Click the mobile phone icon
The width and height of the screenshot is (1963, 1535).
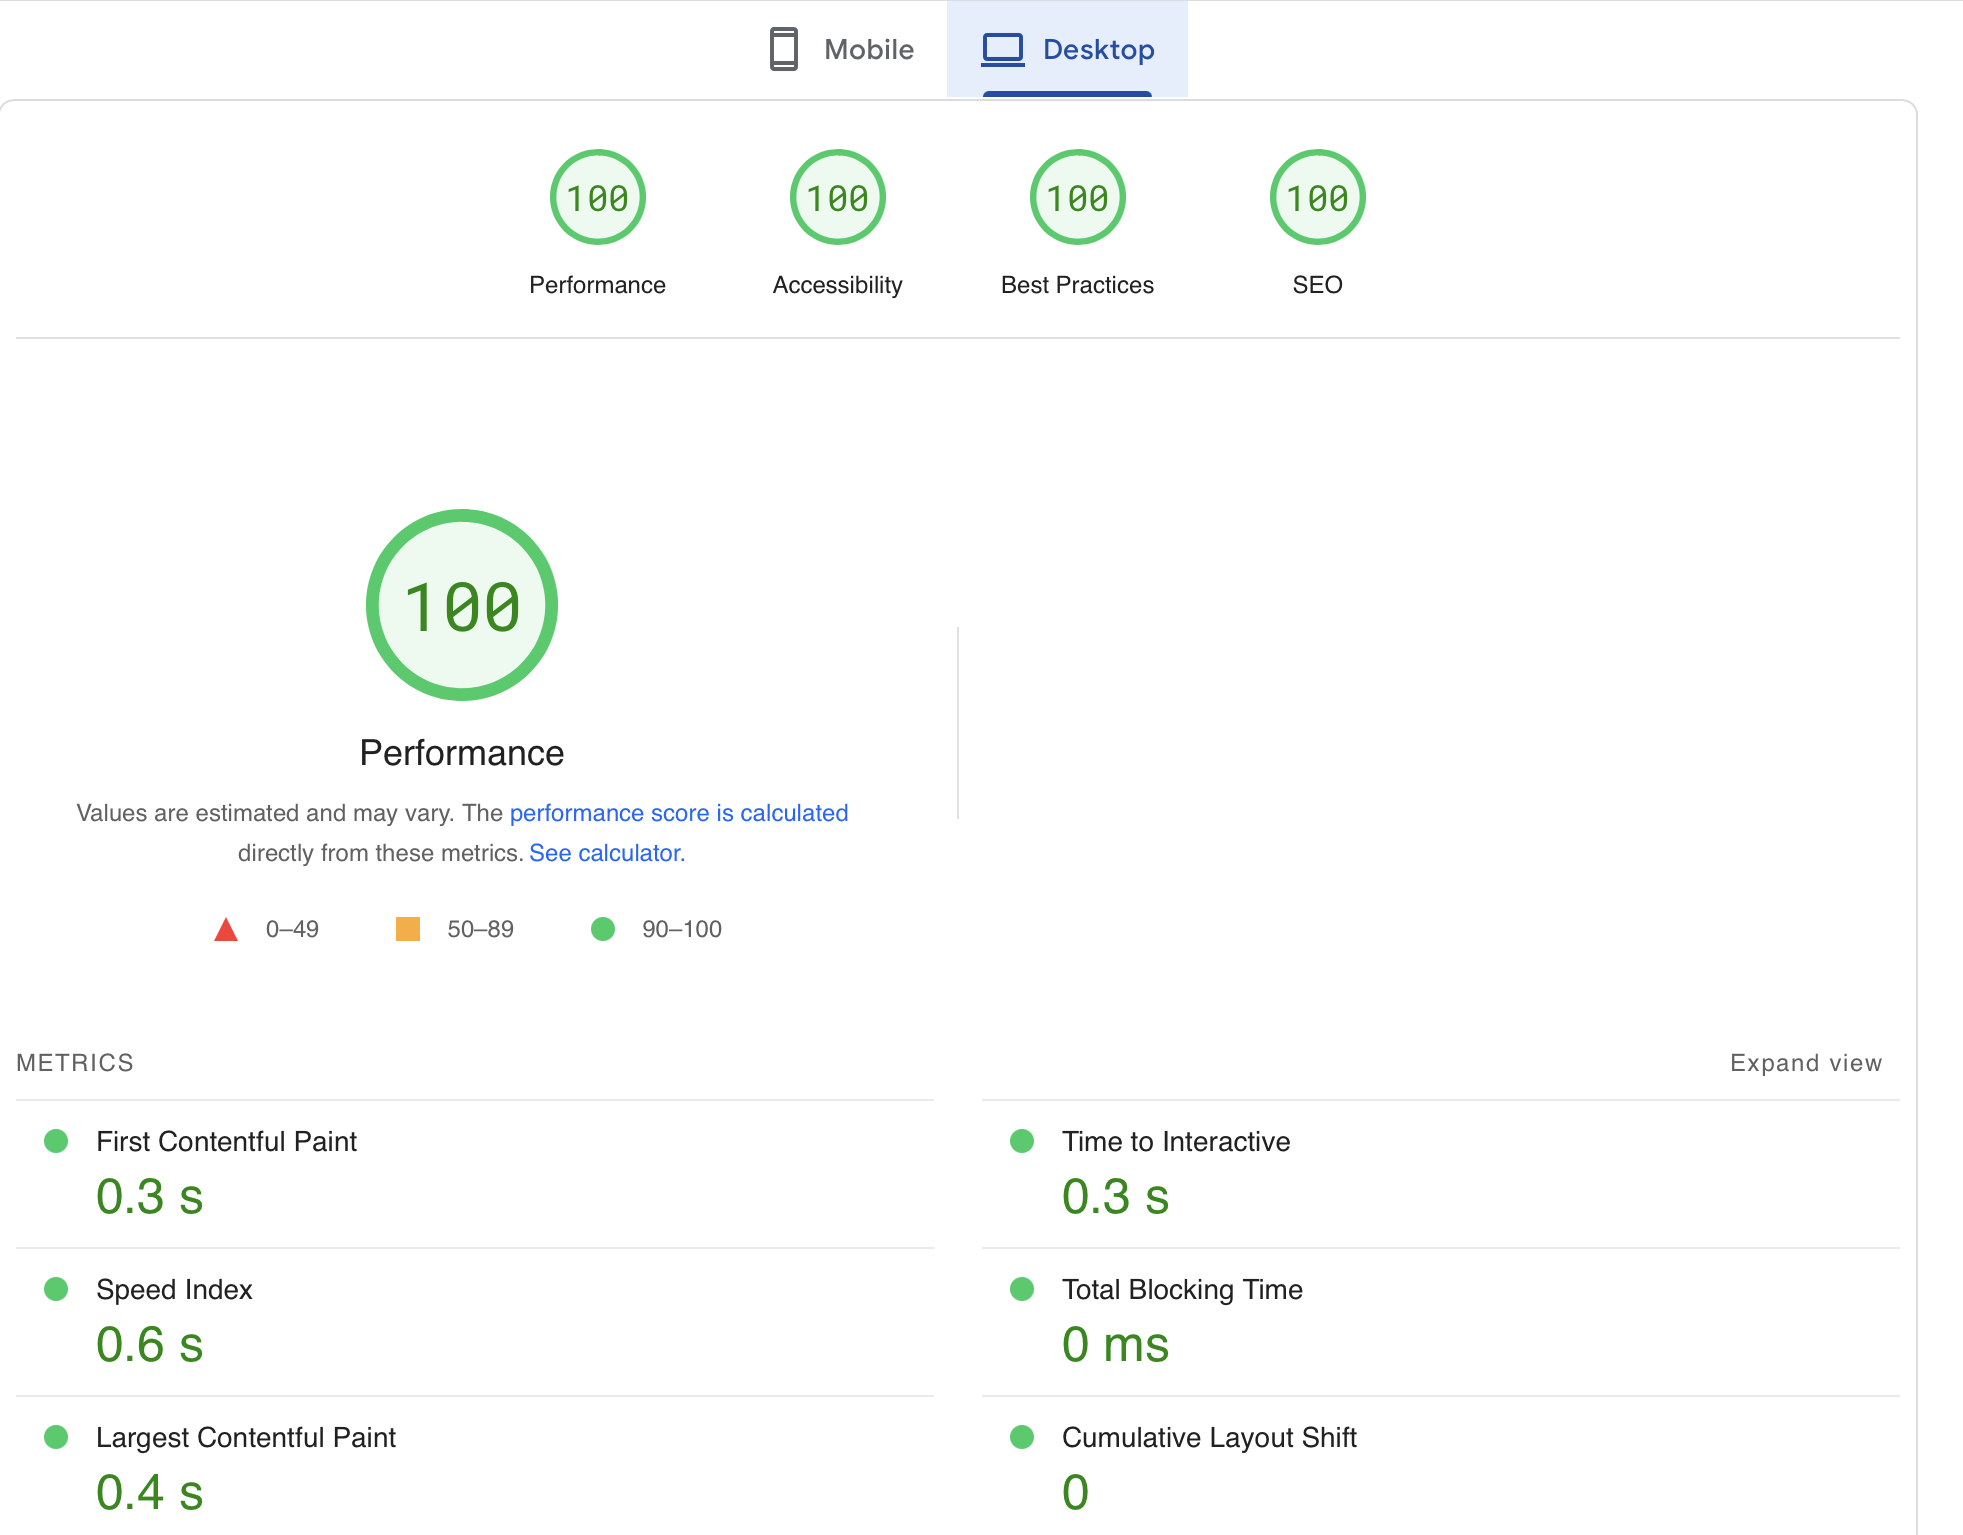[784, 49]
